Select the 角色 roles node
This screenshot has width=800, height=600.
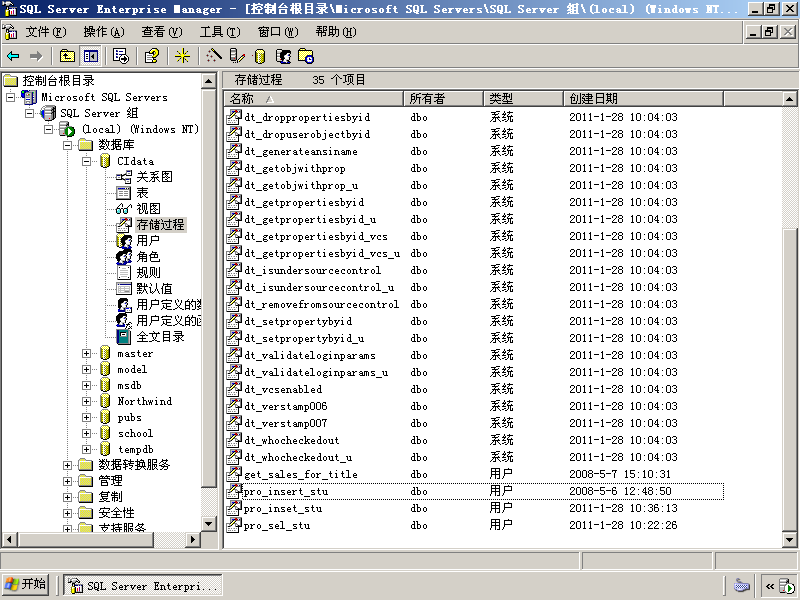click(148, 257)
